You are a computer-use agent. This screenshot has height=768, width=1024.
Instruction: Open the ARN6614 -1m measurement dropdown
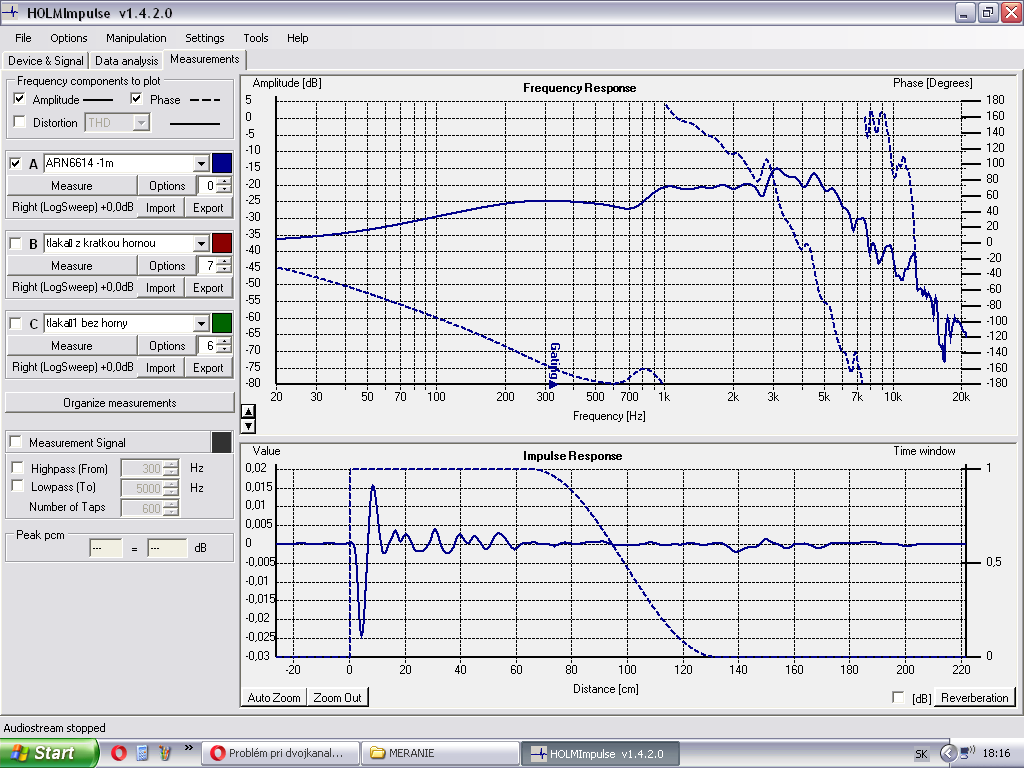click(200, 163)
